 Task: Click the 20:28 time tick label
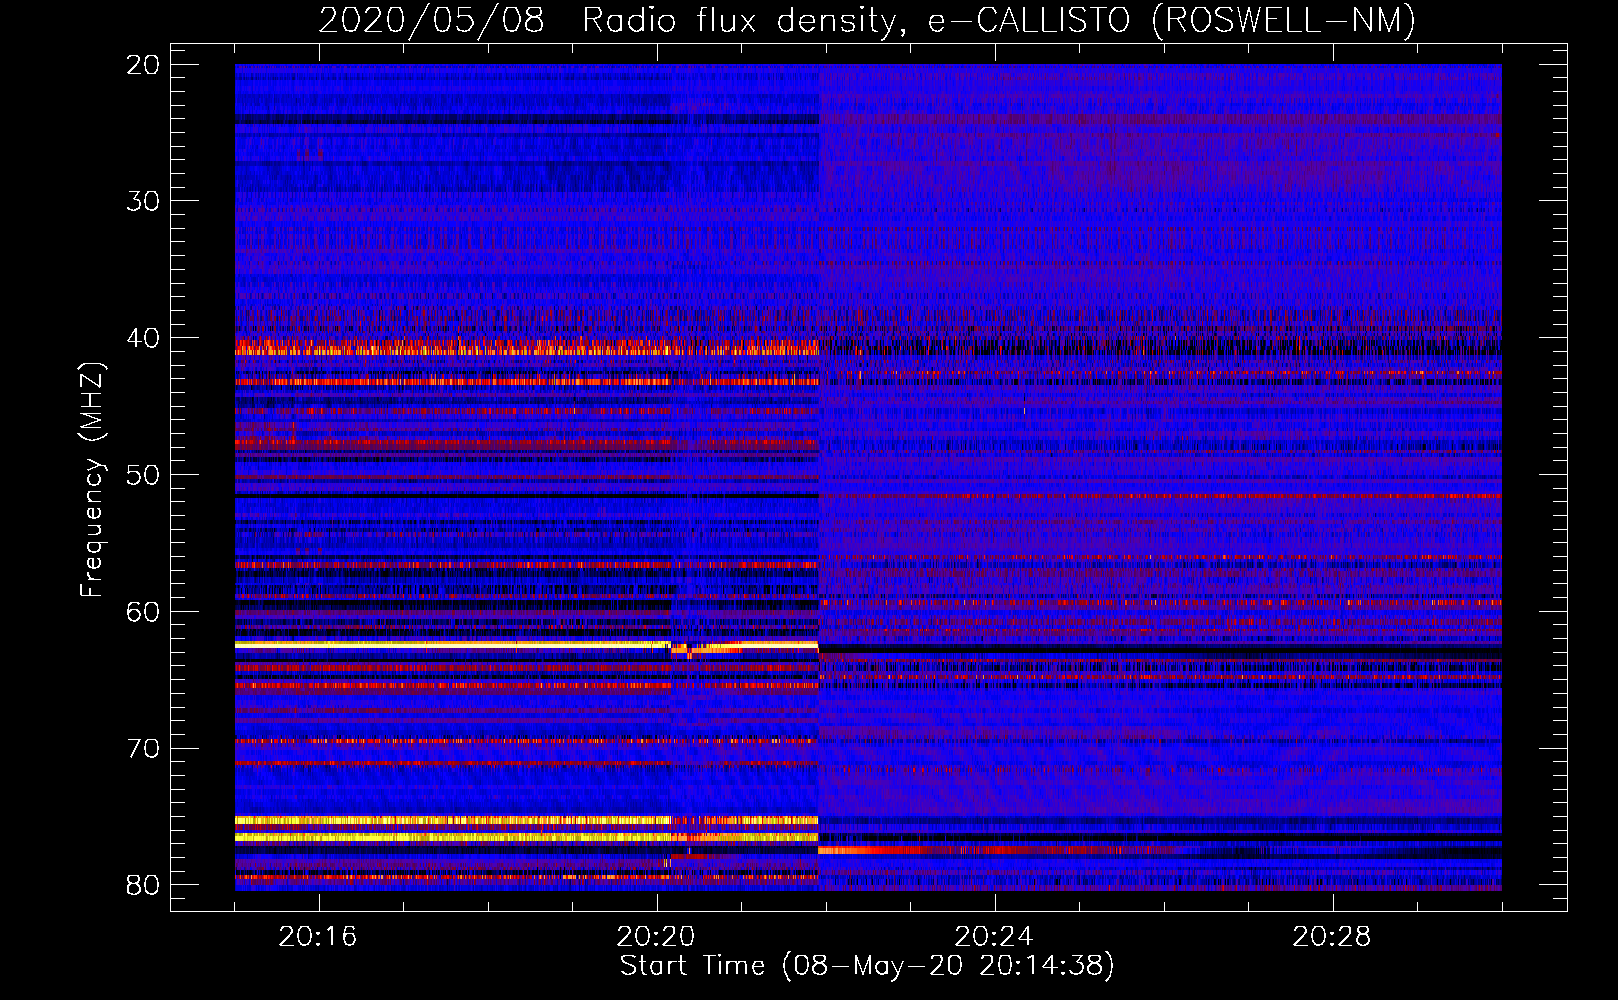1332,937
